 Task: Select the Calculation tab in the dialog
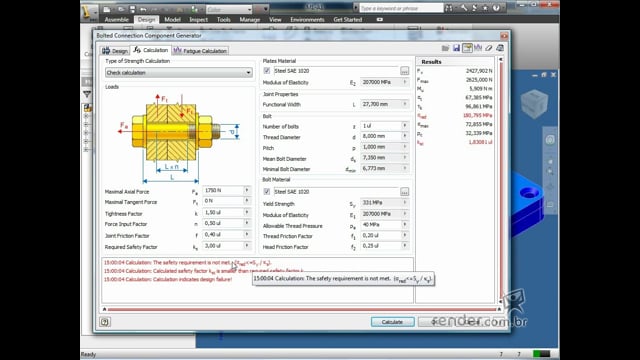tap(151, 50)
